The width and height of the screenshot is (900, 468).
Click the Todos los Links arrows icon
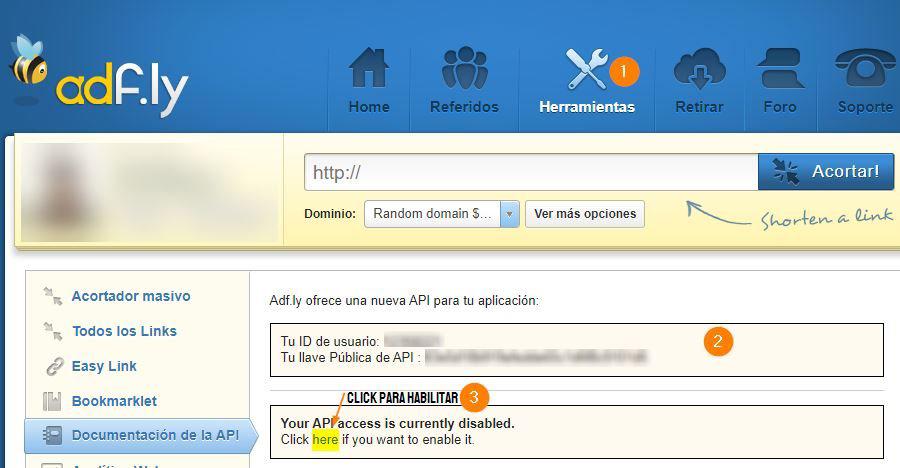[53, 331]
